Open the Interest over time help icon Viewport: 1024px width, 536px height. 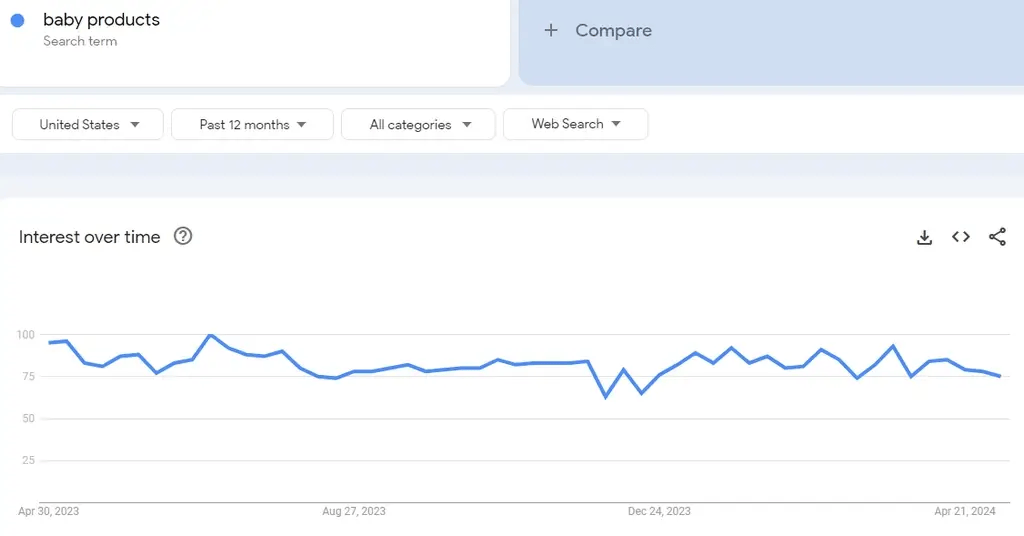(183, 236)
